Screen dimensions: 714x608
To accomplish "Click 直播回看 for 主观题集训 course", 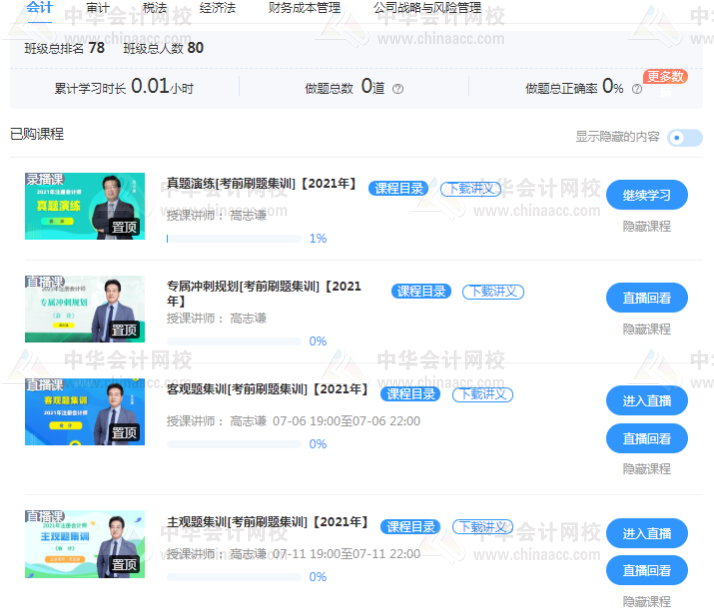I will (646, 570).
